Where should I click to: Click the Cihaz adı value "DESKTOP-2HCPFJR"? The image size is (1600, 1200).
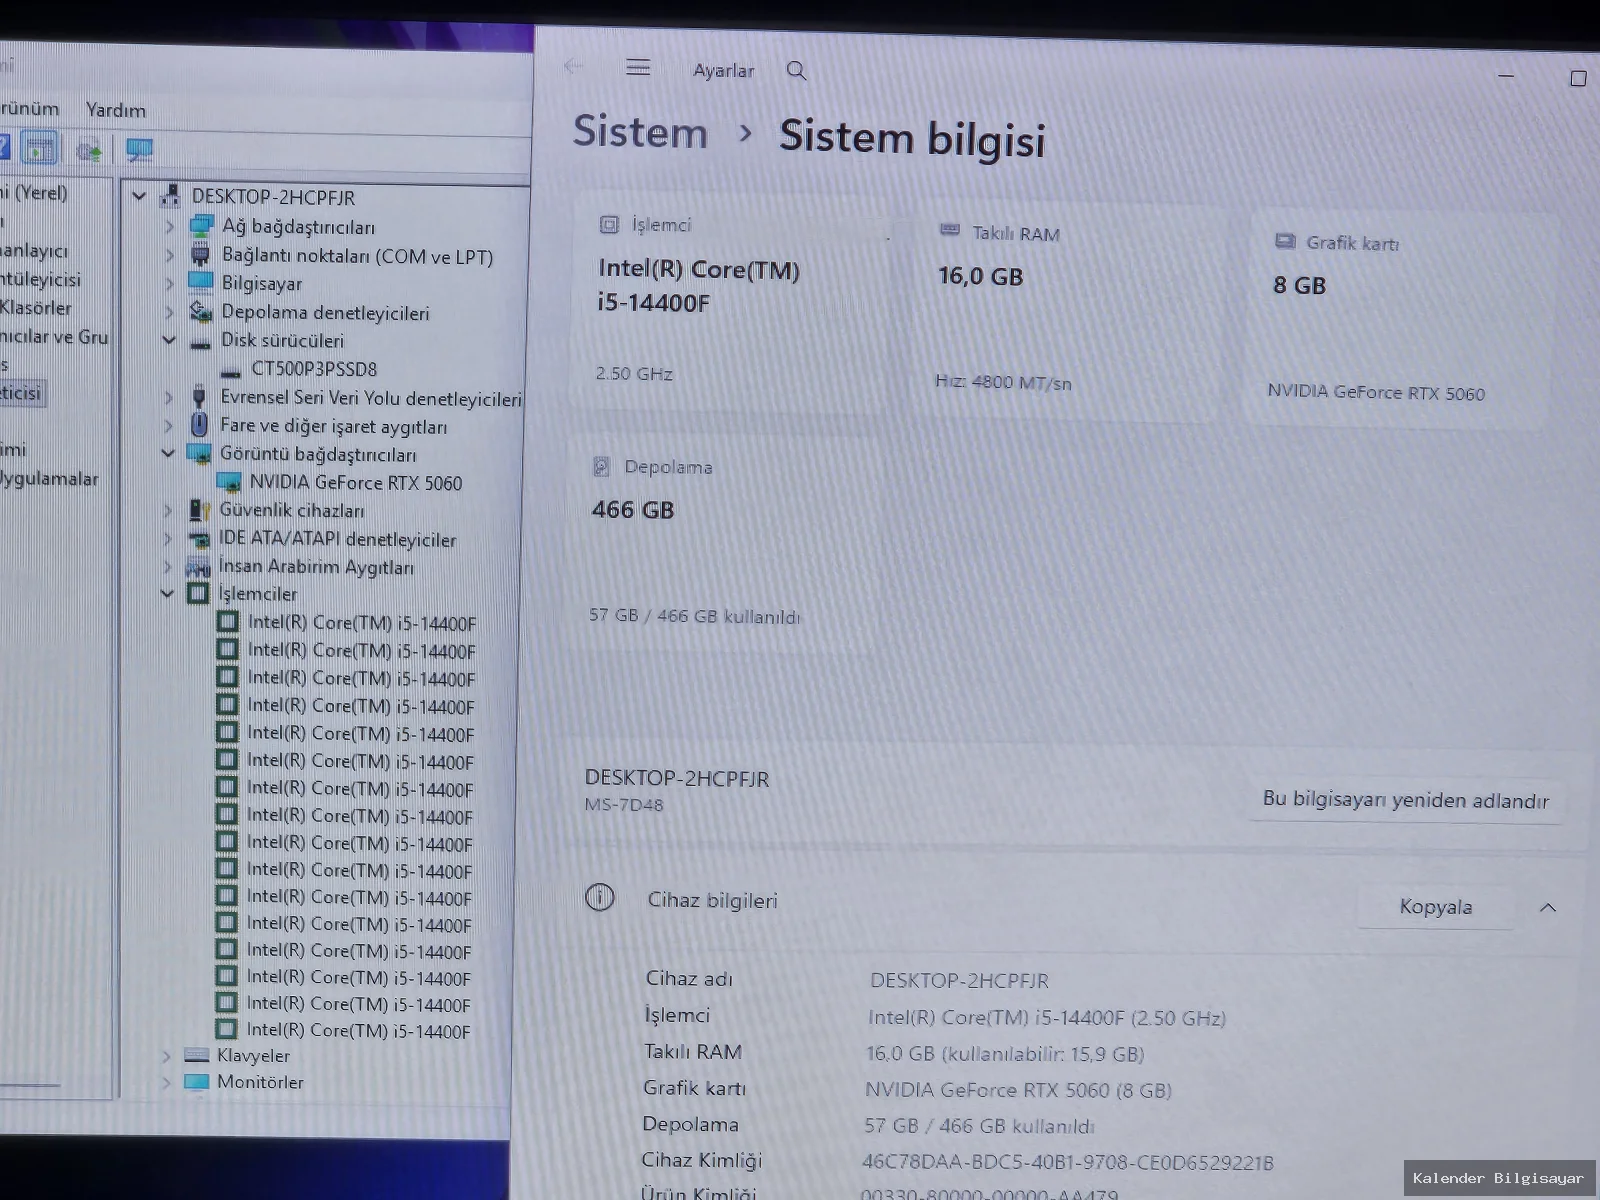click(959, 981)
